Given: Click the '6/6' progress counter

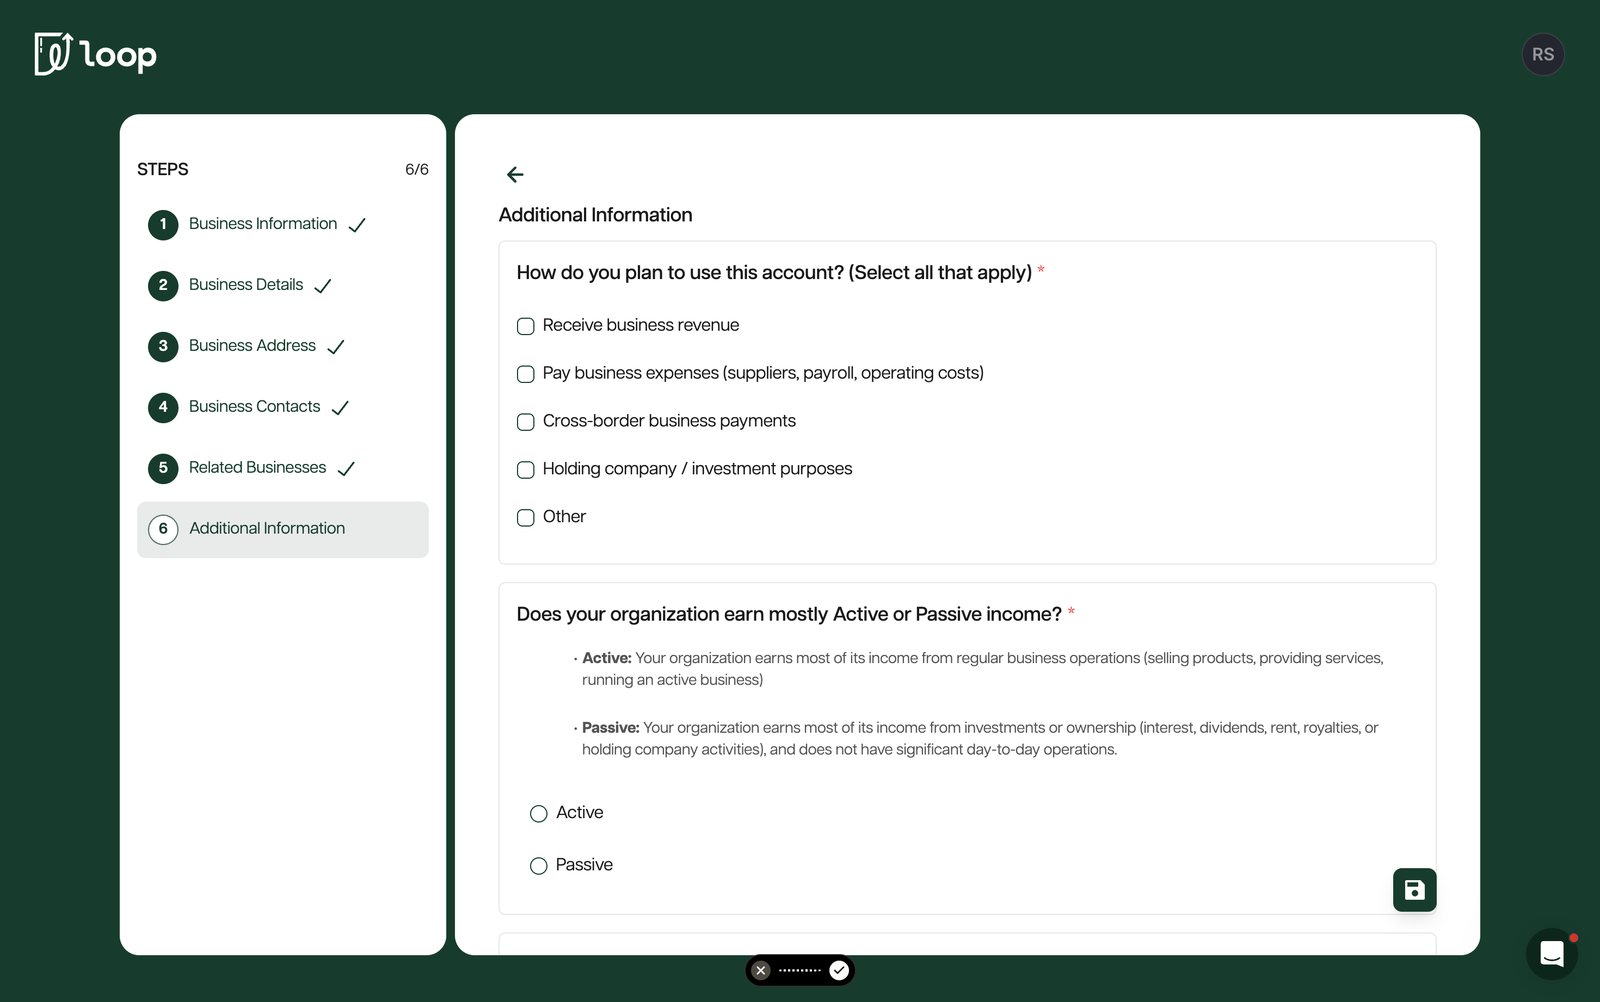Looking at the screenshot, I should [417, 170].
